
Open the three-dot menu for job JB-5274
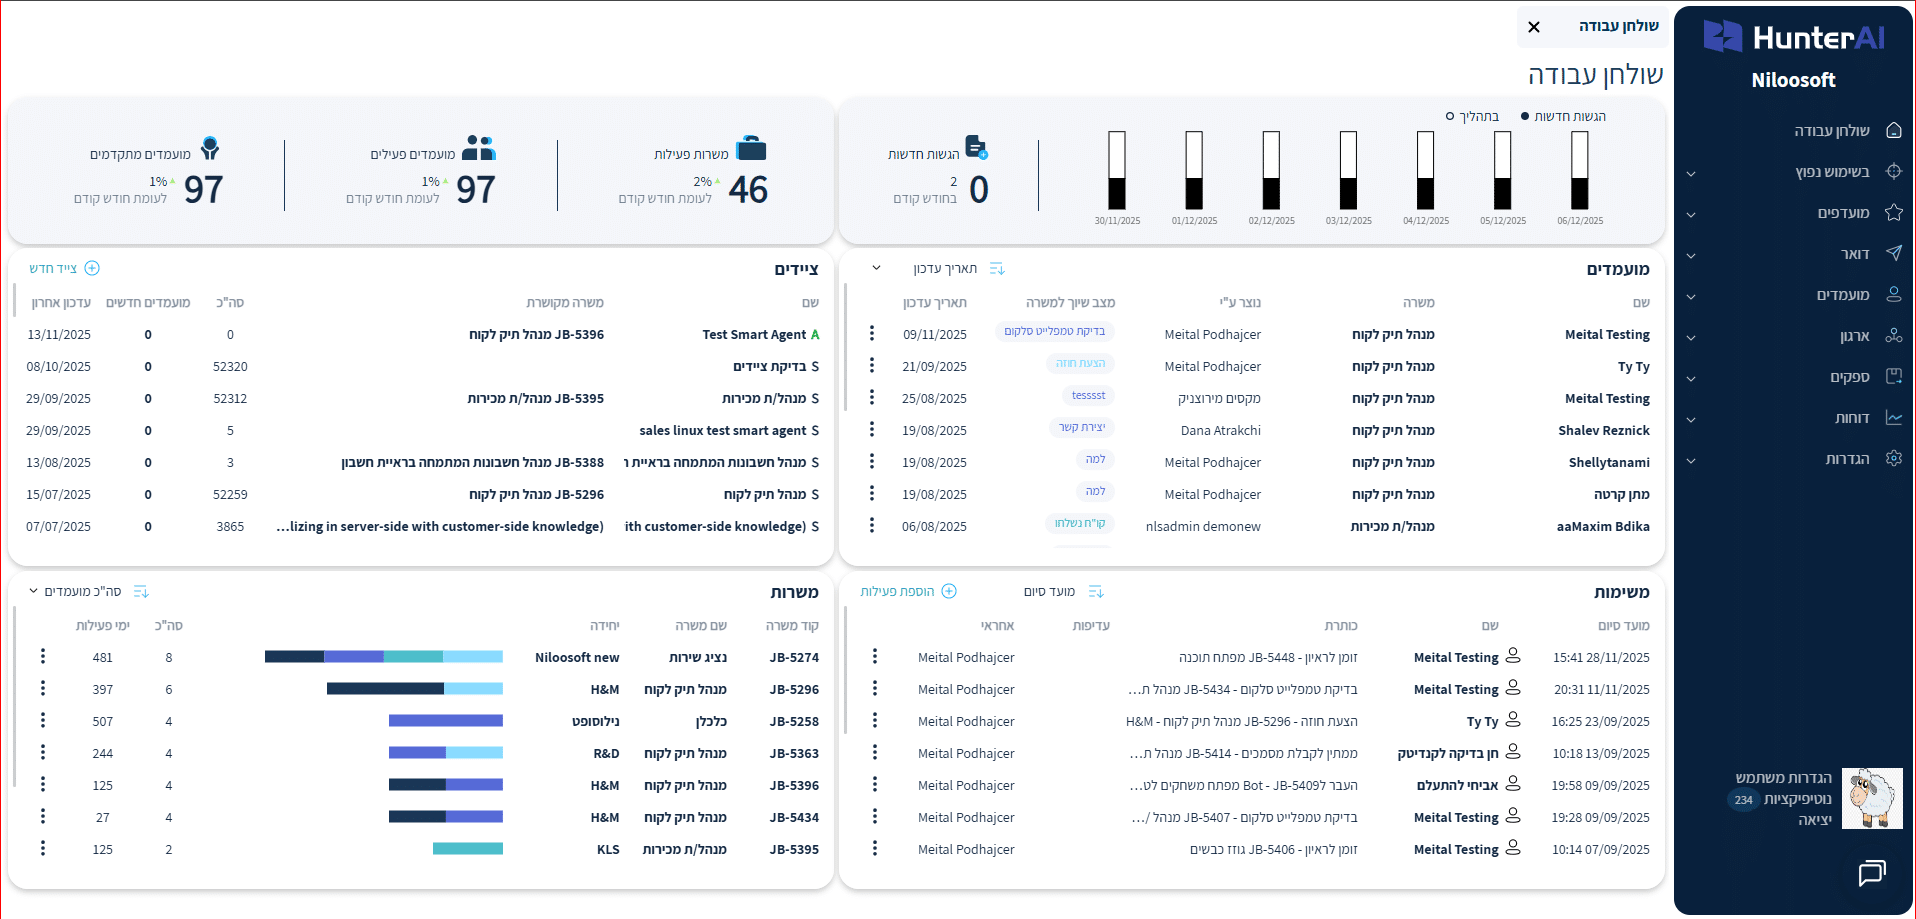pyautogui.click(x=43, y=656)
